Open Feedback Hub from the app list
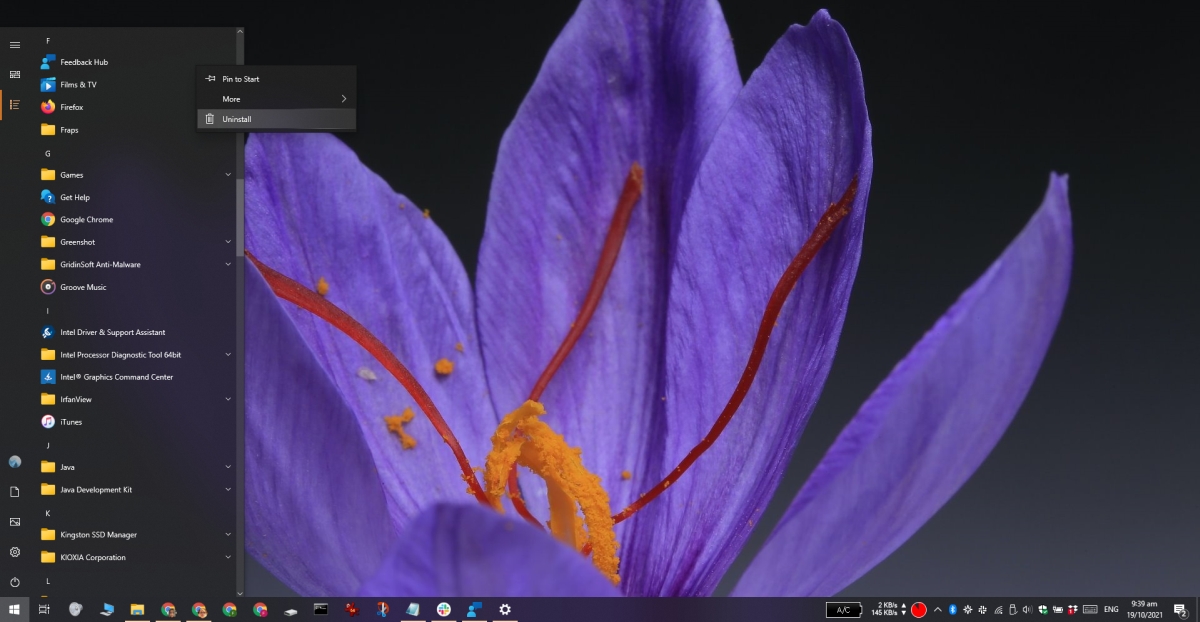The height and width of the screenshot is (622, 1200). tap(135, 62)
